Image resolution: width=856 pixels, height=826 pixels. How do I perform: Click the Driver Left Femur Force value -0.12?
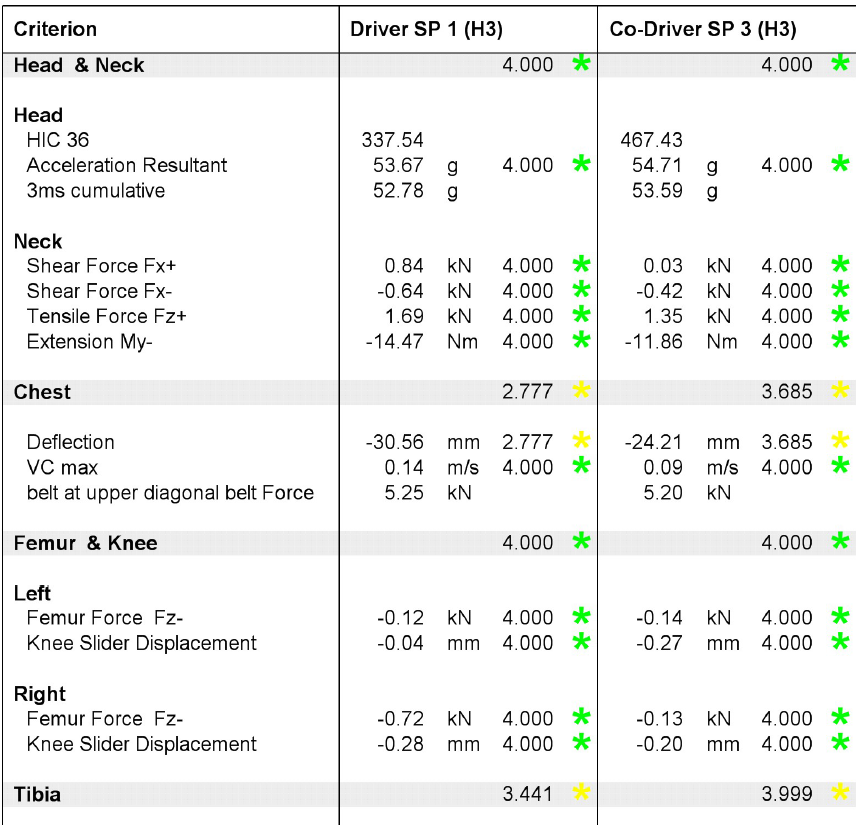[400, 618]
